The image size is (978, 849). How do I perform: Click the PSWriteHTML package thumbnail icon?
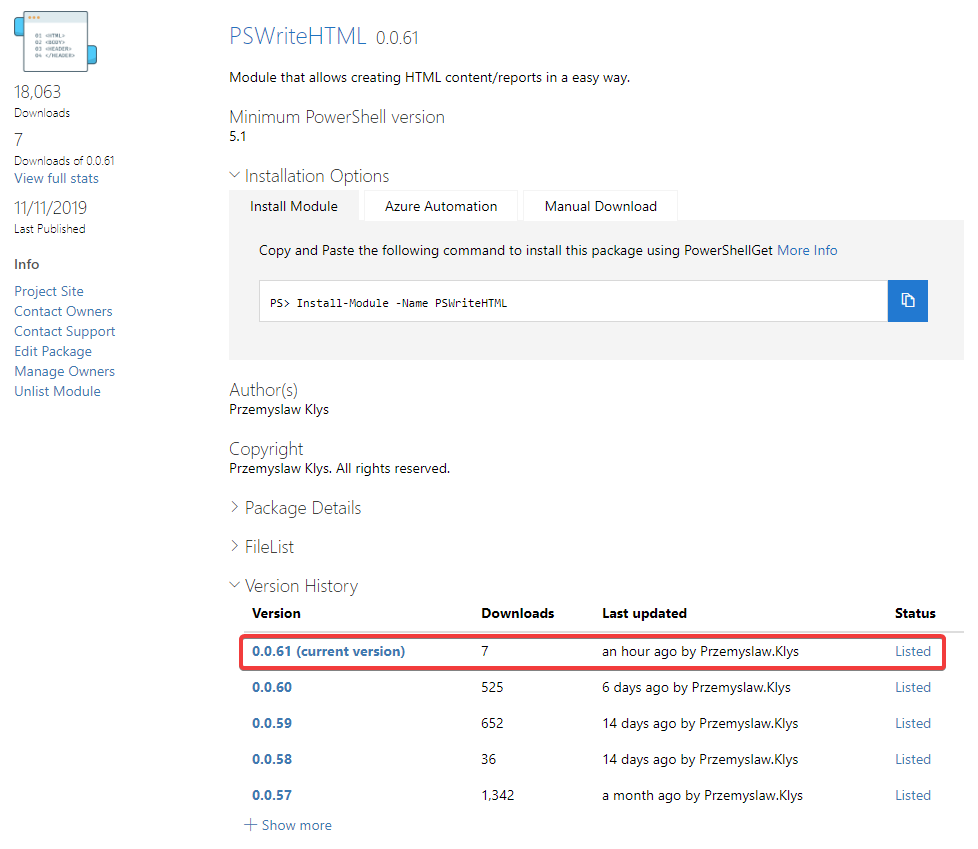click(54, 41)
